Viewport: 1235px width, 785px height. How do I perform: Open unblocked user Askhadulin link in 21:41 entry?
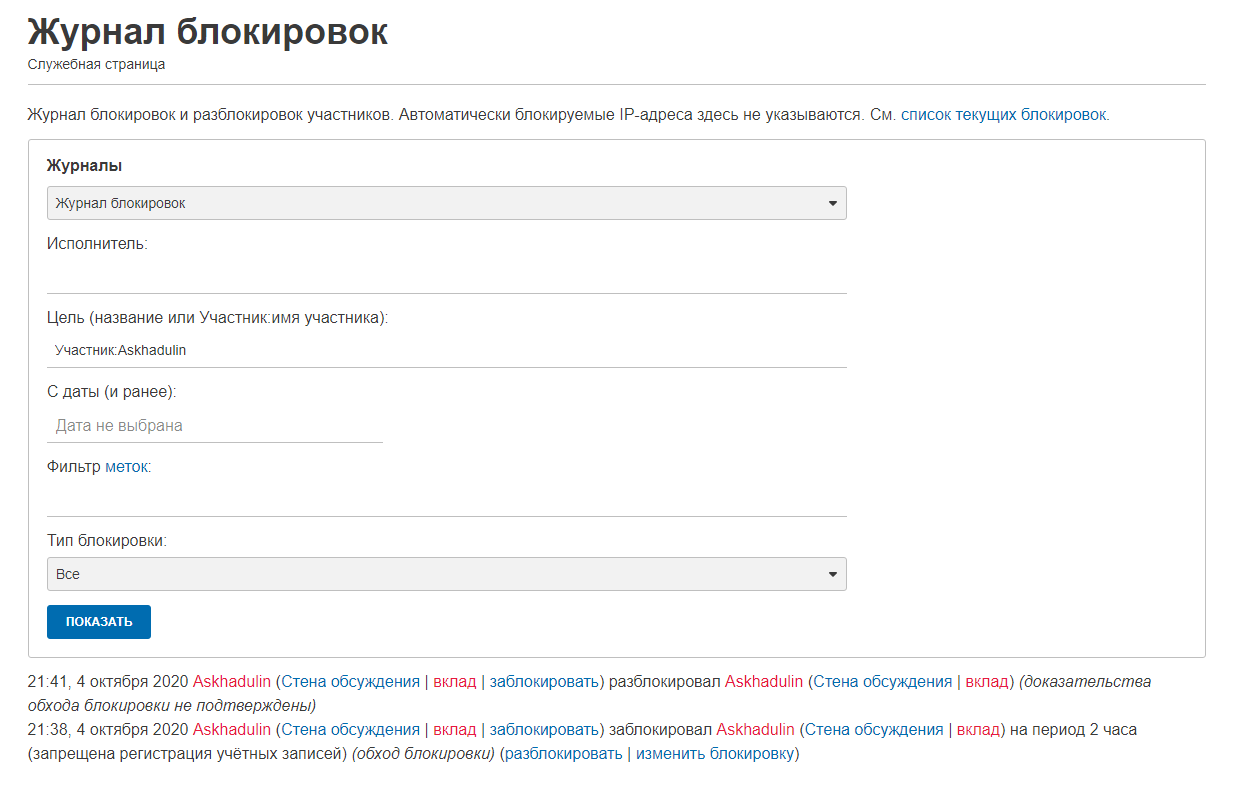(763, 682)
